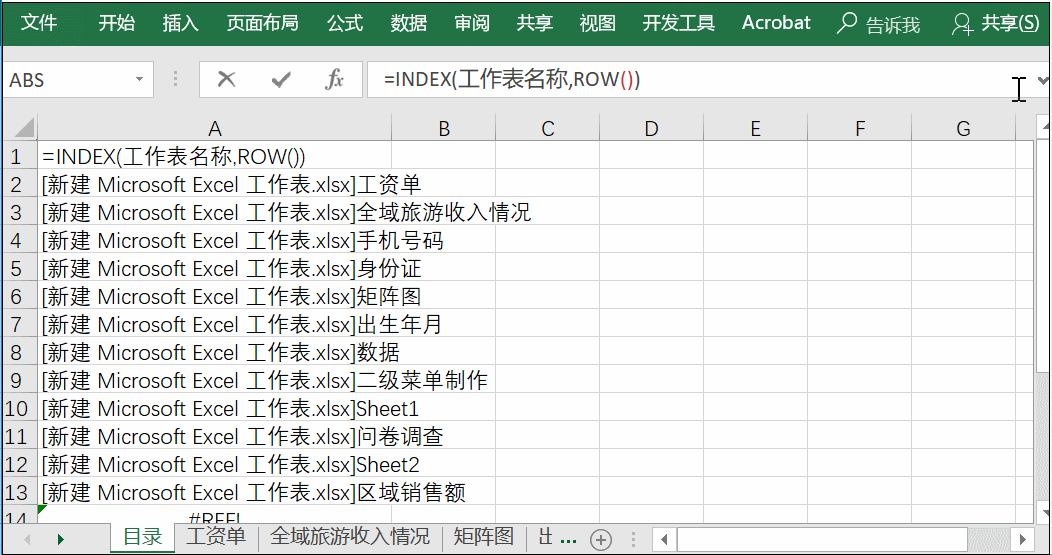The image size is (1052, 555).
Task: Click cell with 身份证 entry
Action: click(214, 268)
